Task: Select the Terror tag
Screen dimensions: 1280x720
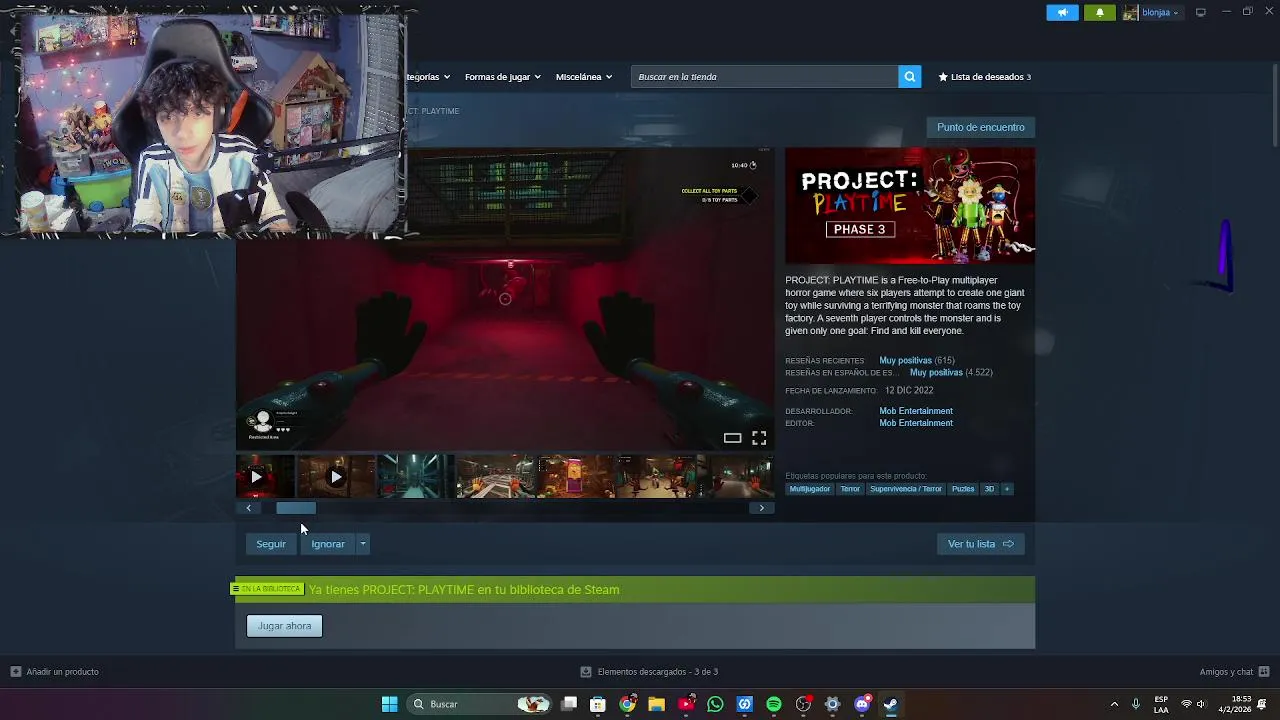Action: click(x=850, y=489)
